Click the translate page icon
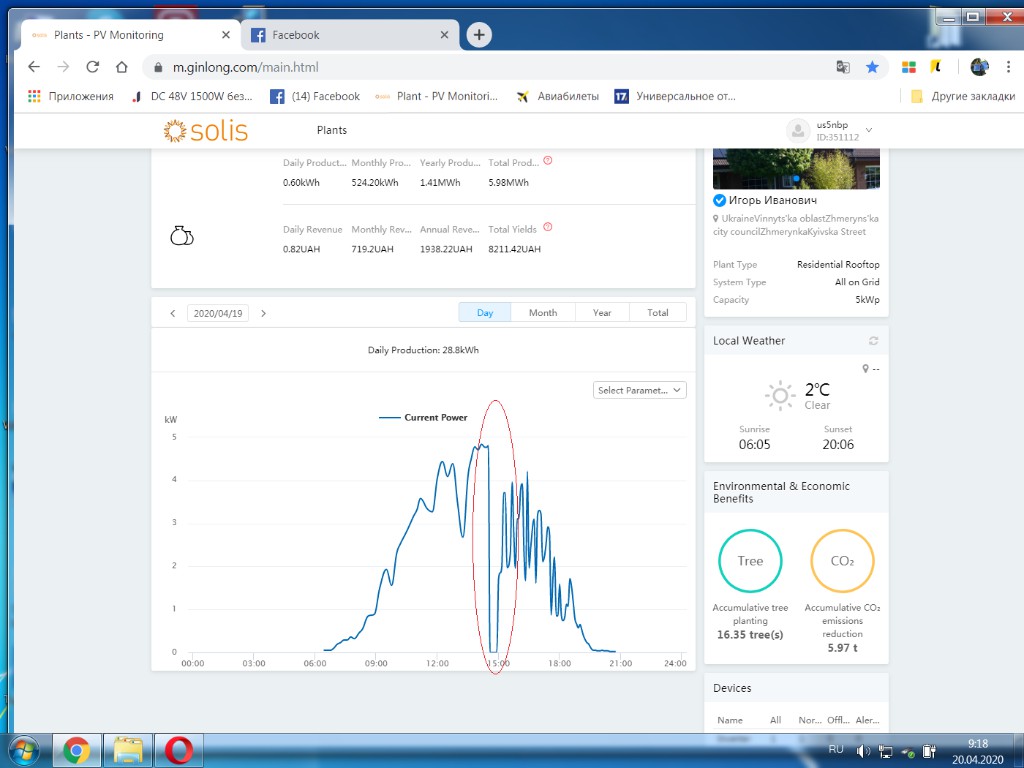 click(x=843, y=67)
